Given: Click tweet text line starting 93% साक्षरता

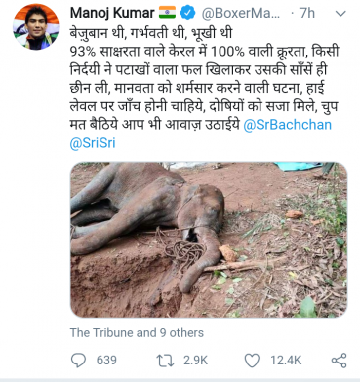Looking at the screenshot, I should coord(204,52).
